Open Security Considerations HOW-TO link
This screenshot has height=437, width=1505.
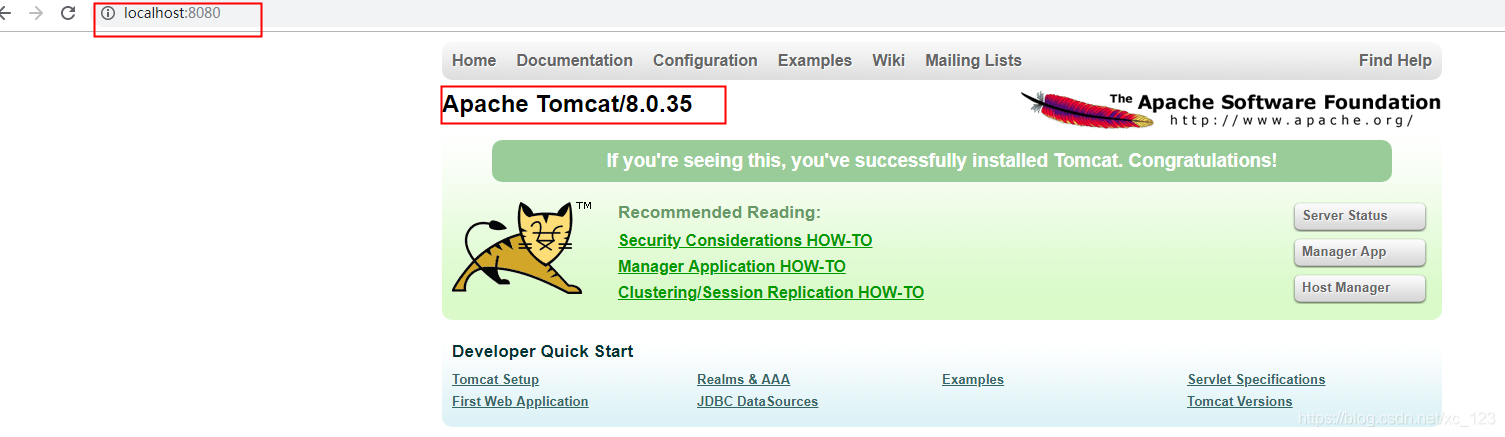tap(745, 240)
